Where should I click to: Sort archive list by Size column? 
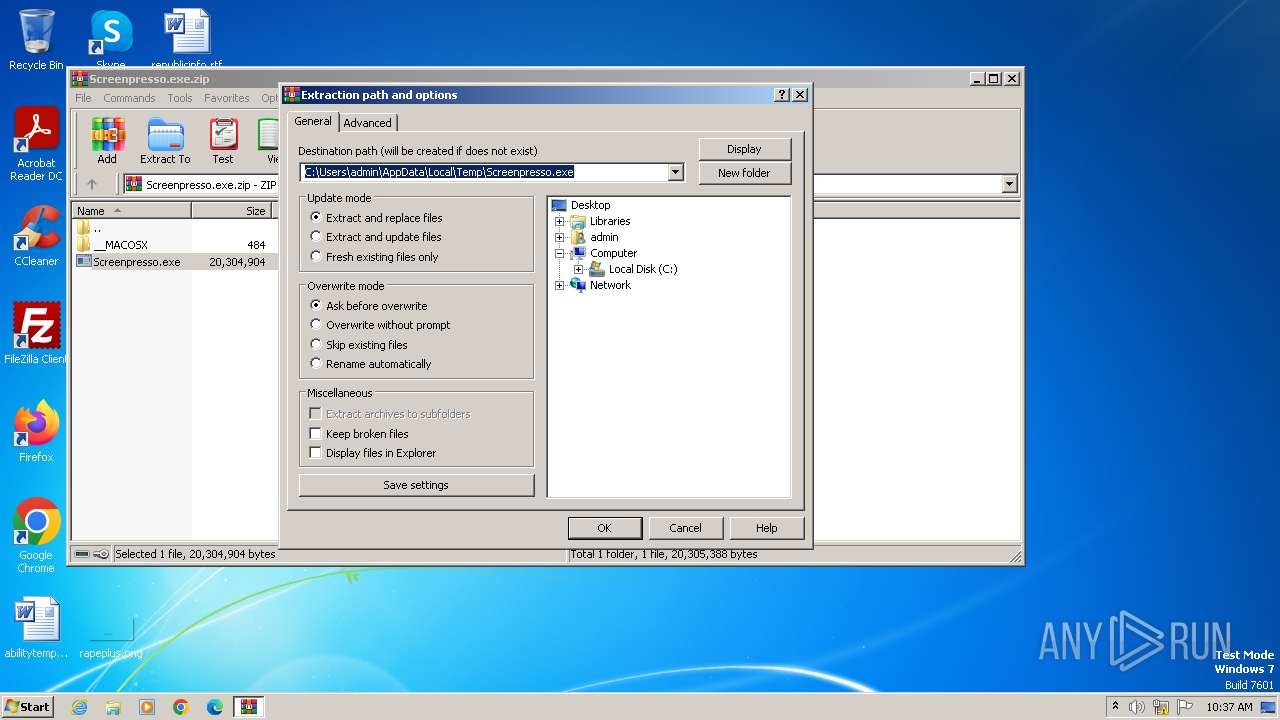(232, 211)
